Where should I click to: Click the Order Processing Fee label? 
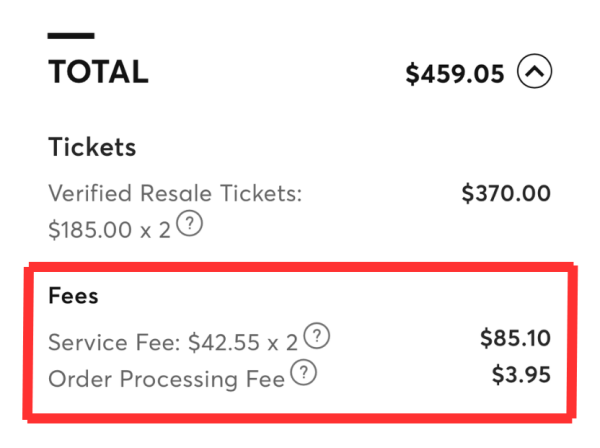point(166,379)
